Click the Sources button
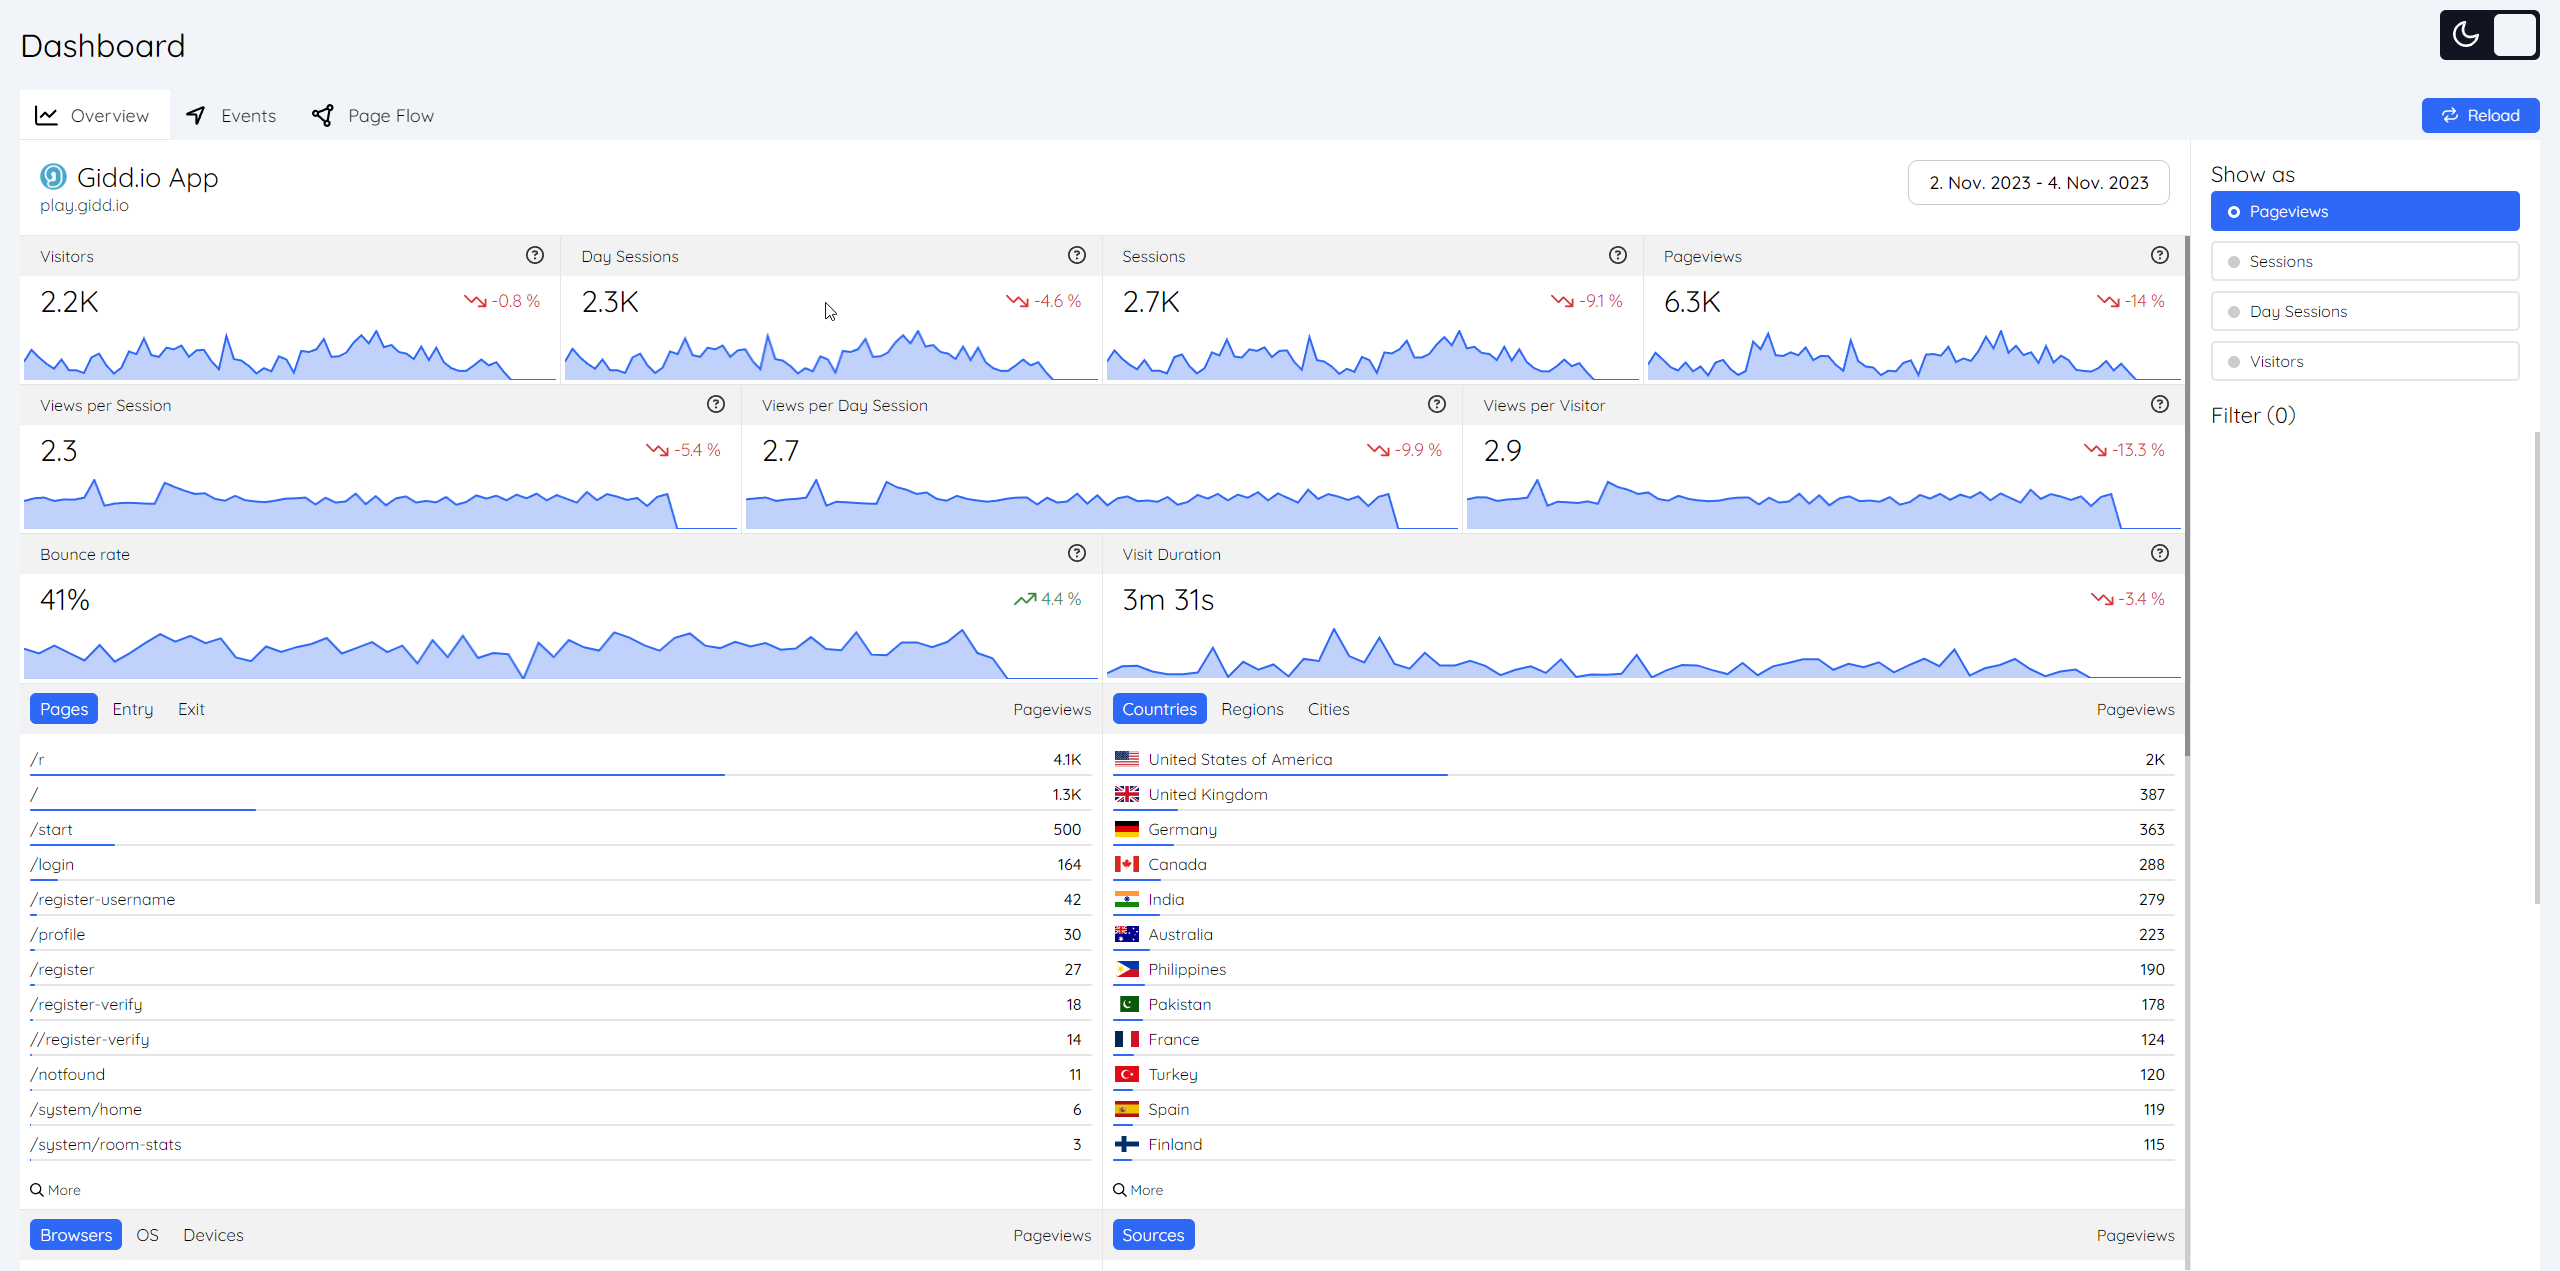 (1152, 1234)
